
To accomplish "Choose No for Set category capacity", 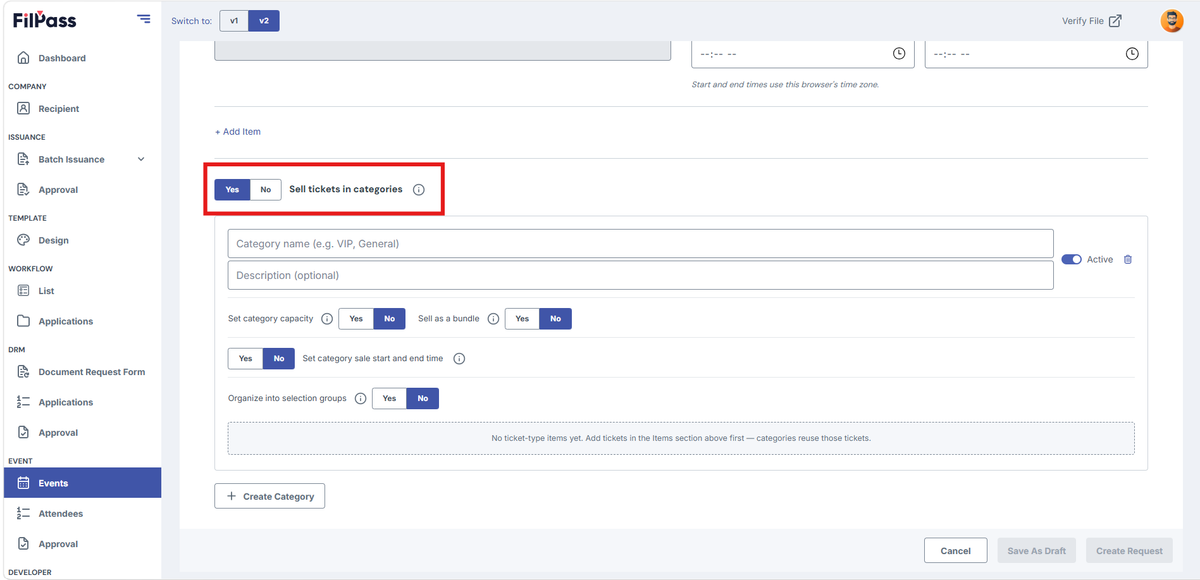I will point(389,319).
